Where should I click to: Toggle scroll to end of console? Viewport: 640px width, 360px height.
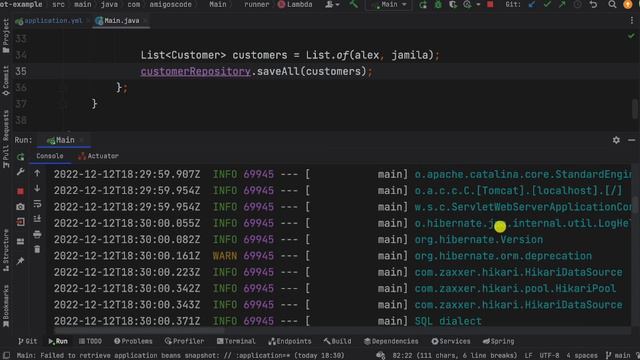(x=37, y=219)
